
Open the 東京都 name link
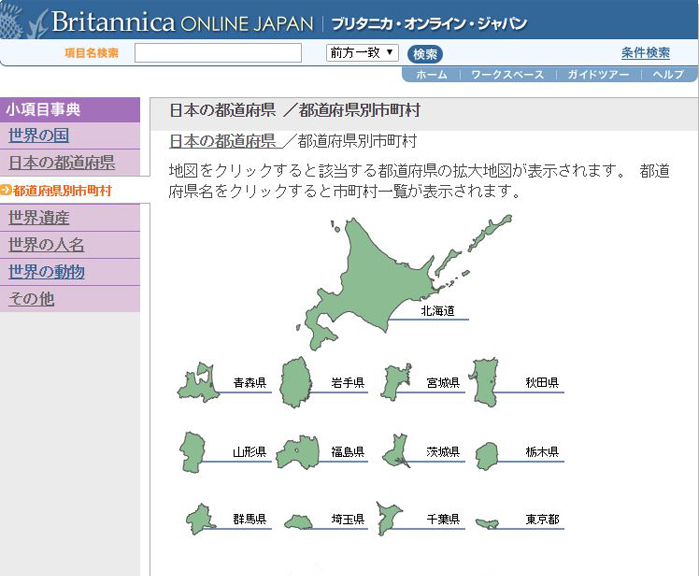click(542, 519)
